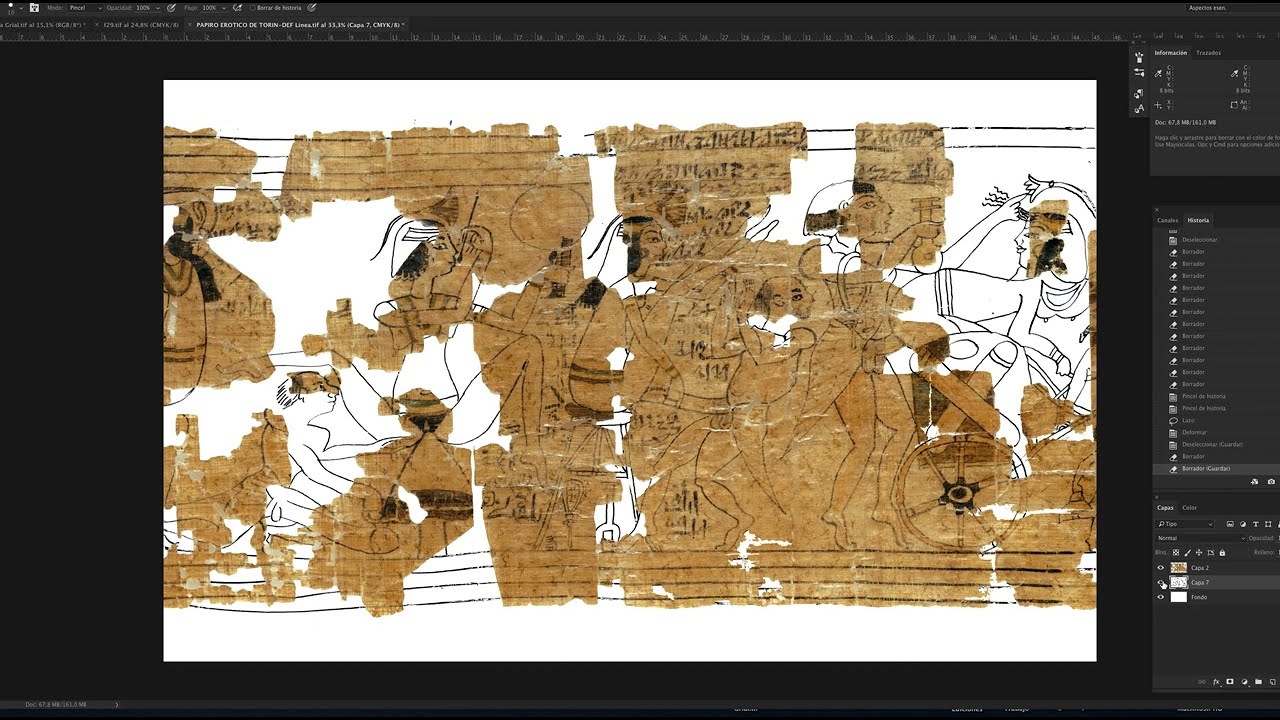1280x720 pixels.
Task: Toggle pressure for size icon after Borrar de historia
Action: [x=311, y=8]
